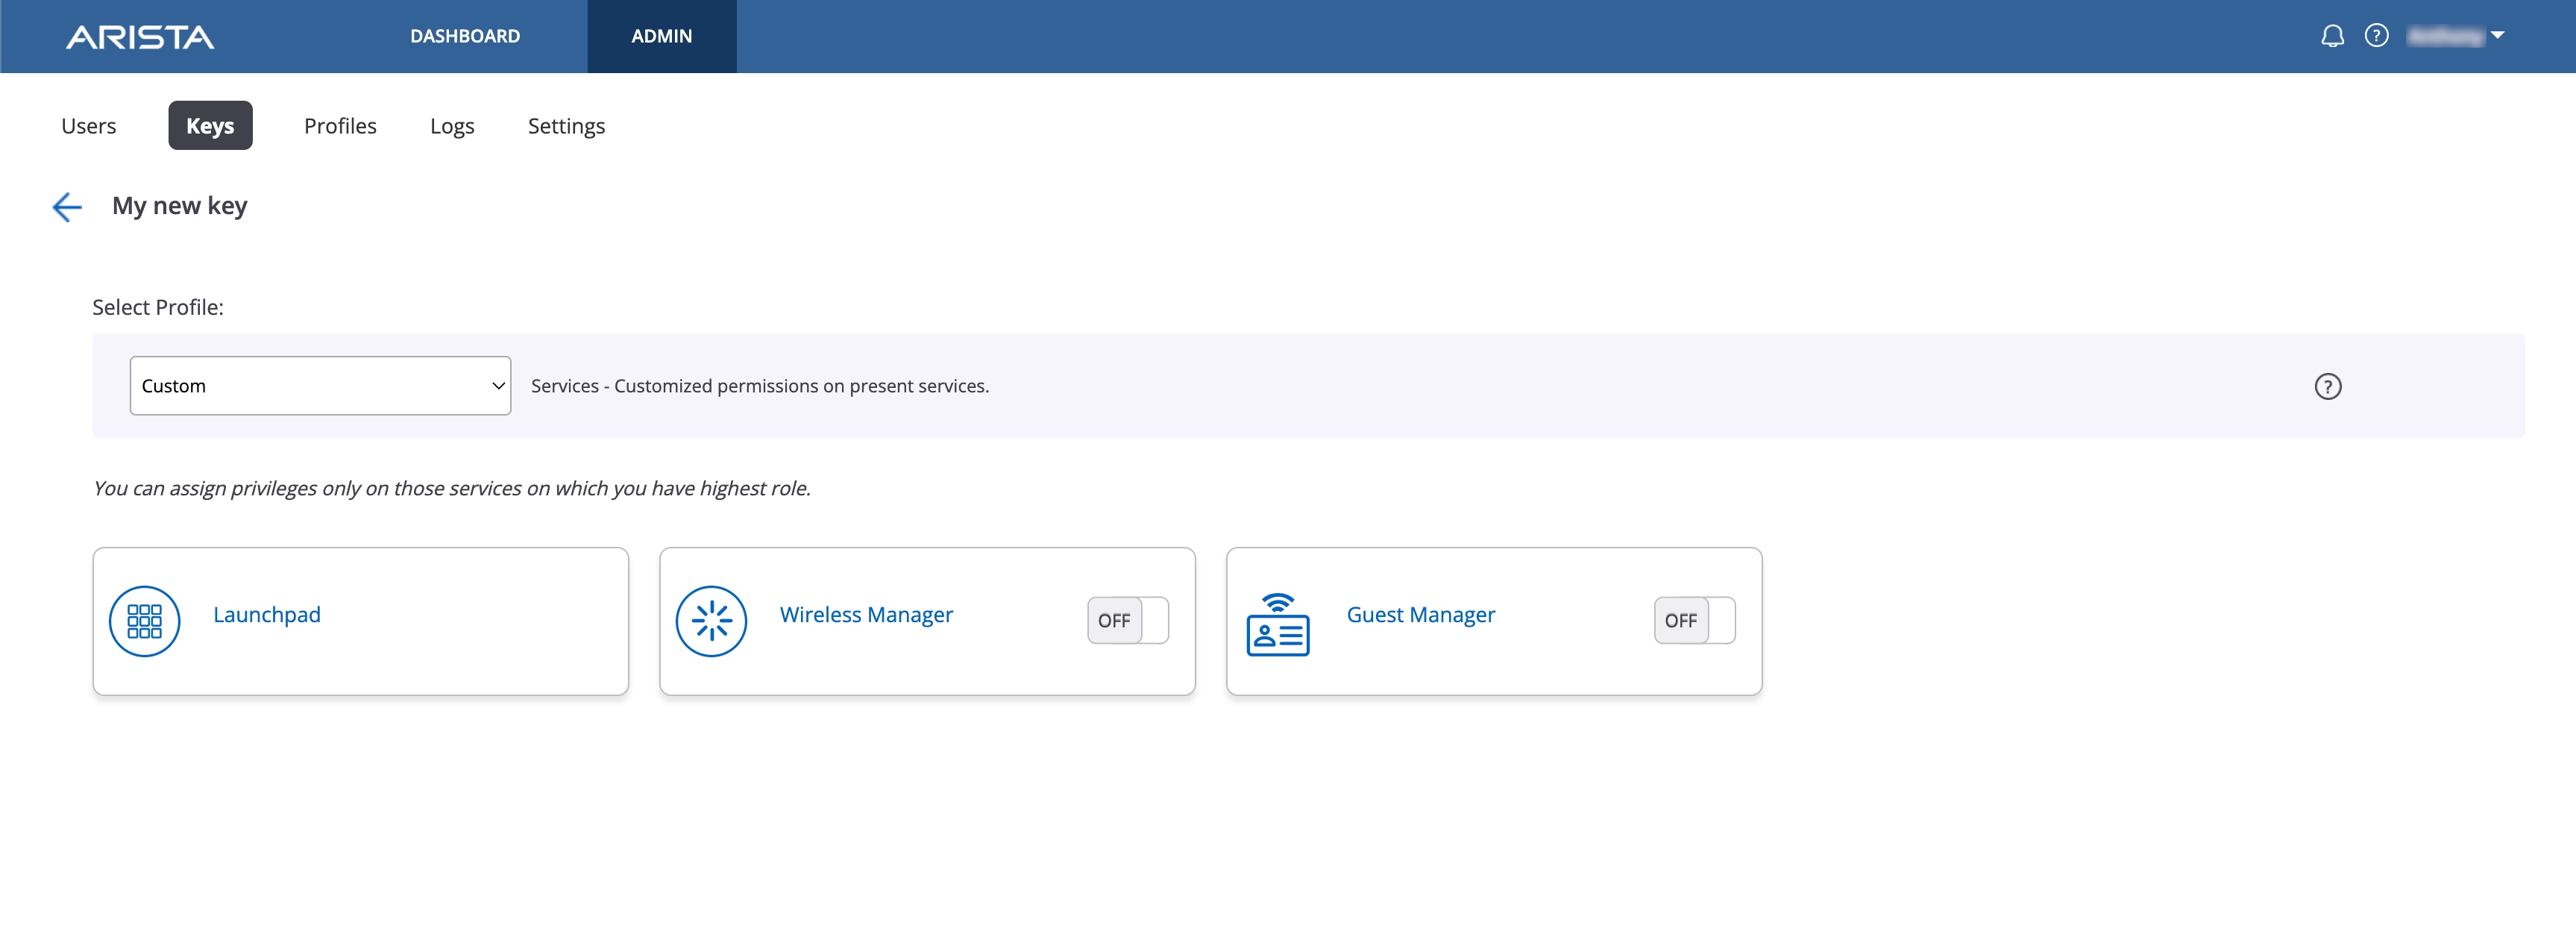Image resolution: width=2576 pixels, height=937 pixels.
Task: Open the notifications bell
Action: click(2332, 36)
